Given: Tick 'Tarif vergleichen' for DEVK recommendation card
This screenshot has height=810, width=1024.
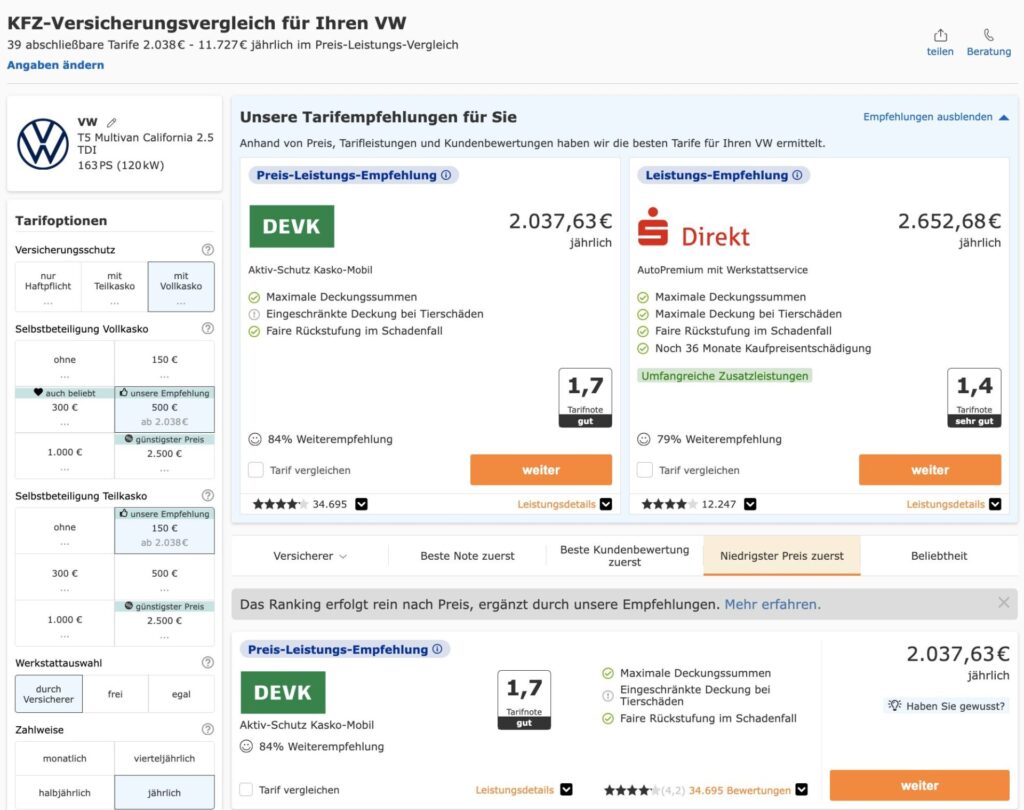Looking at the screenshot, I should 256,470.
